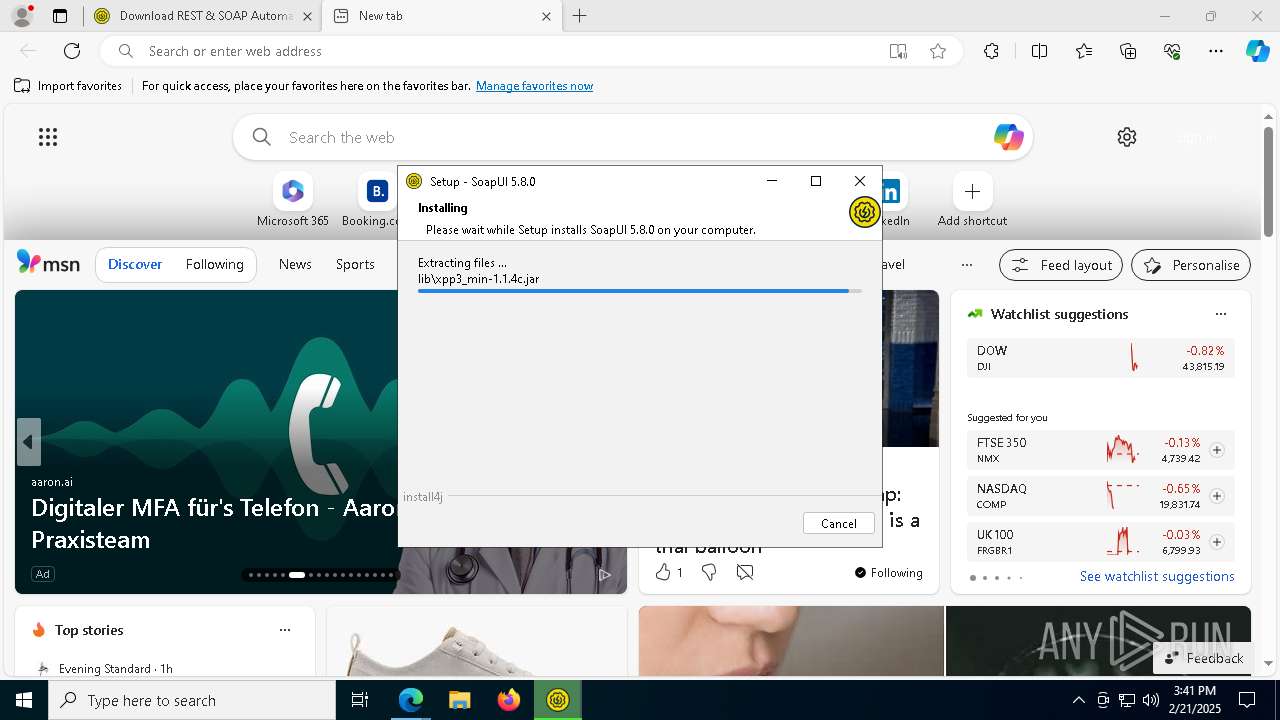The image size is (1280, 720).
Task: Open page settings gear icon
Action: [x=1127, y=137]
